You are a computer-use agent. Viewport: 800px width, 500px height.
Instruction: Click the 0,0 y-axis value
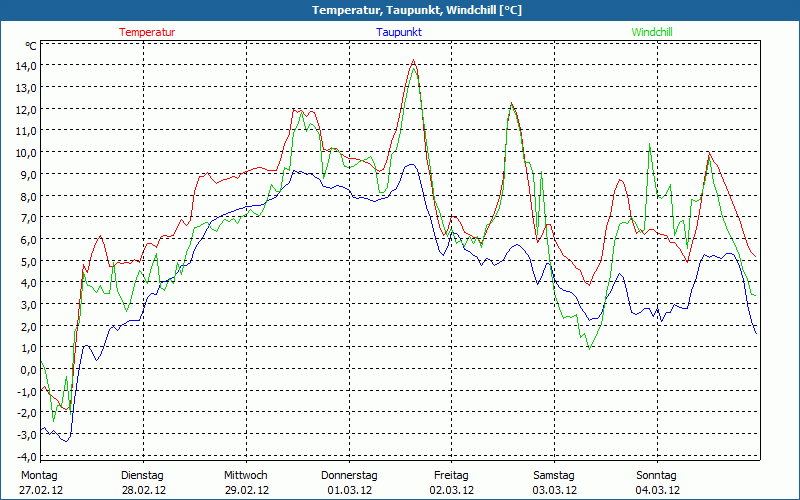[28, 369]
